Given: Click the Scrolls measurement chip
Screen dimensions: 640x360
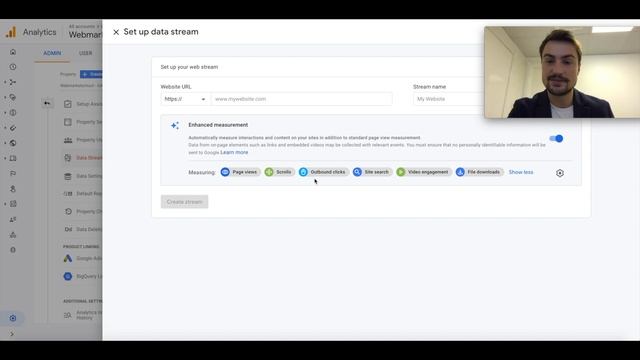Looking at the screenshot, I should 279,172.
